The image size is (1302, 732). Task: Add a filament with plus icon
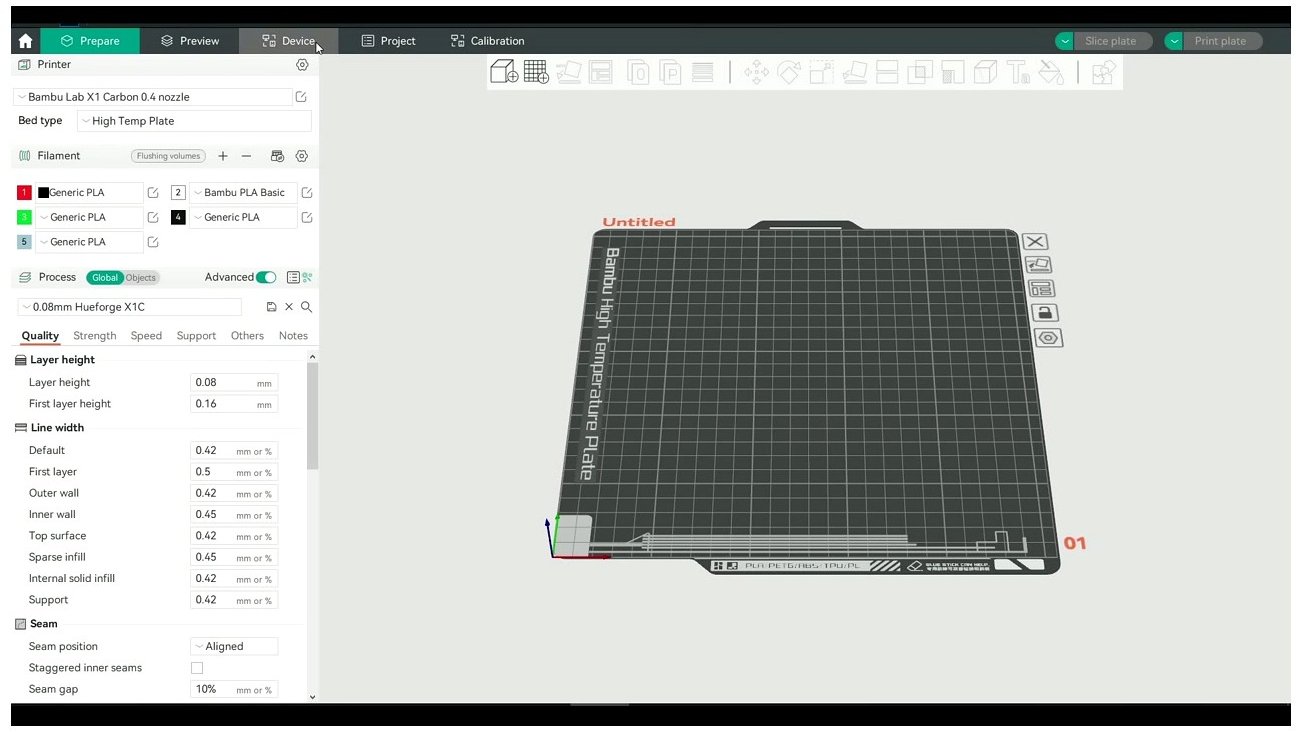pos(223,156)
